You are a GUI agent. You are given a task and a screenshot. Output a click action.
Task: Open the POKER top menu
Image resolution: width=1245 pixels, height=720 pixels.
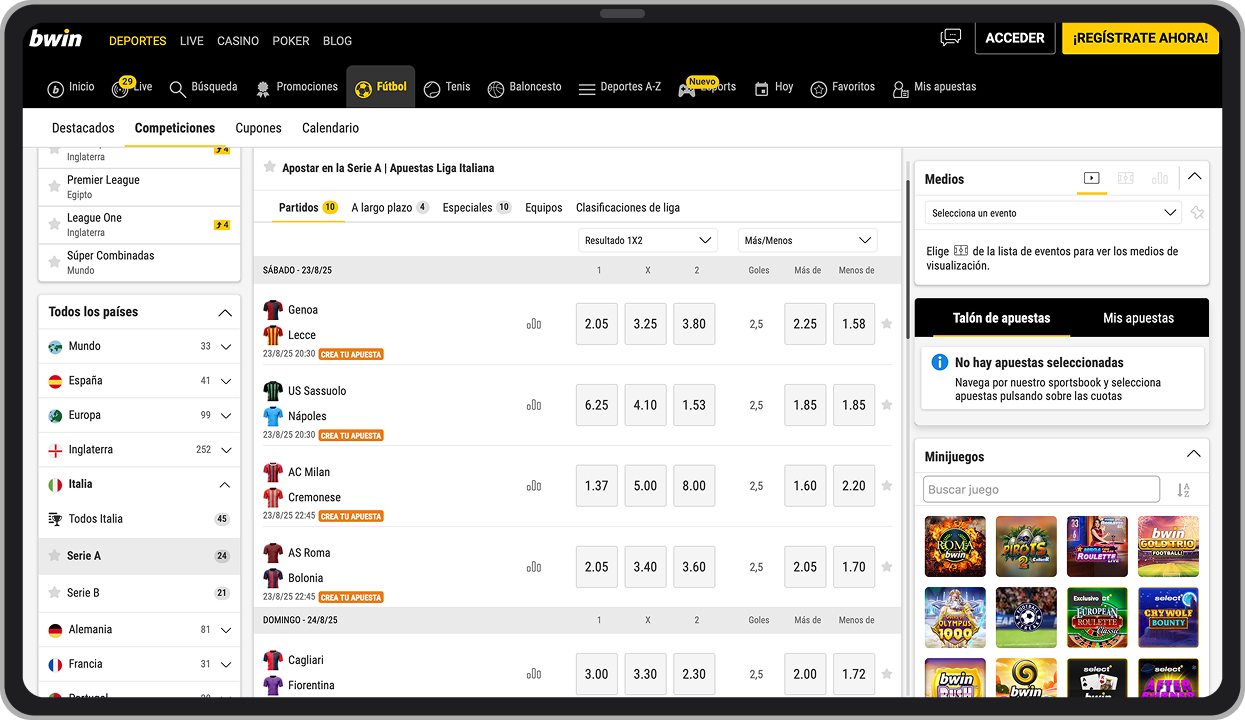[x=291, y=41]
